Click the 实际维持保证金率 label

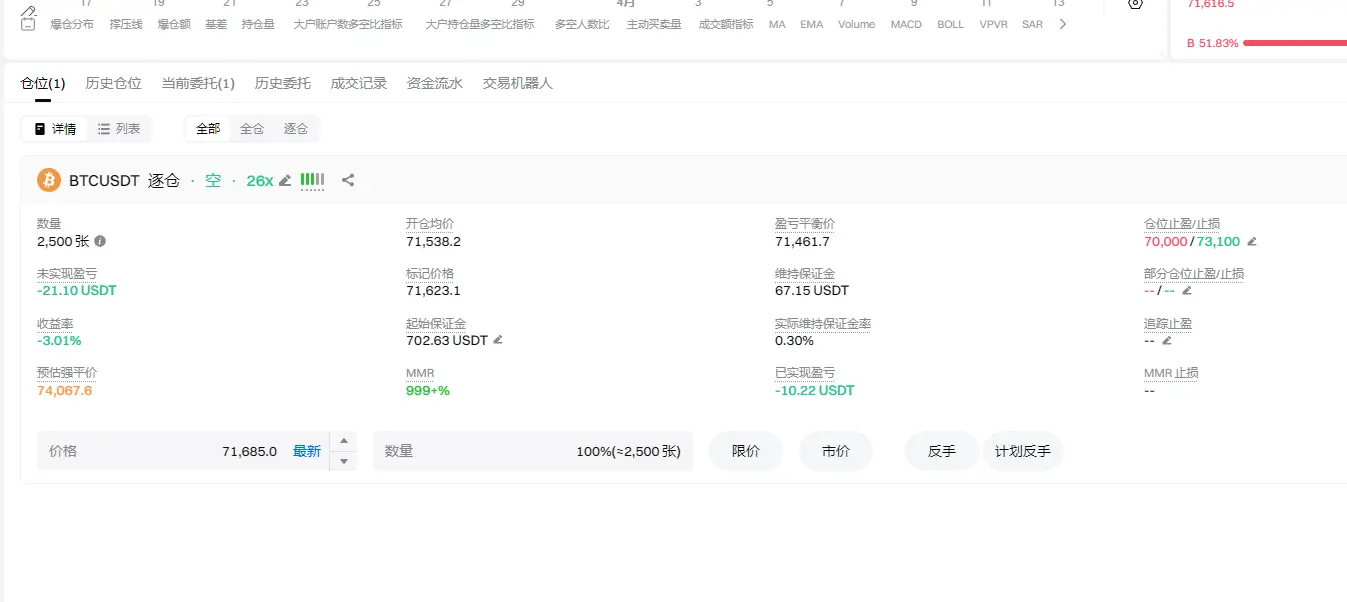click(823, 324)
